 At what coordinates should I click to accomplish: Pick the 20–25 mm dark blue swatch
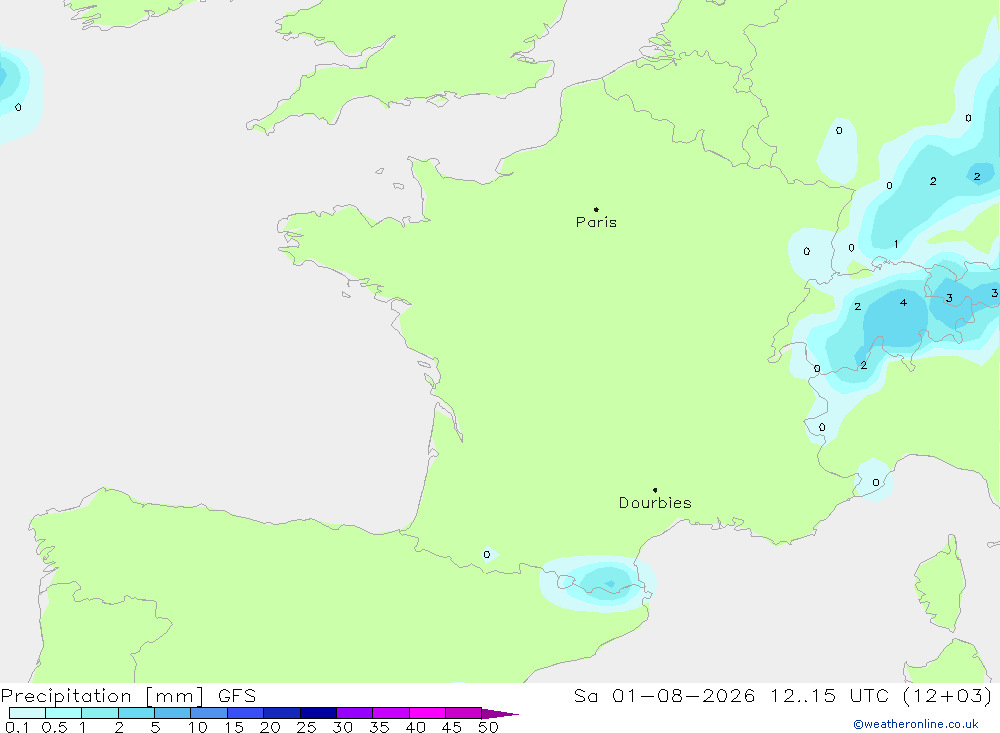click(282, 713)
